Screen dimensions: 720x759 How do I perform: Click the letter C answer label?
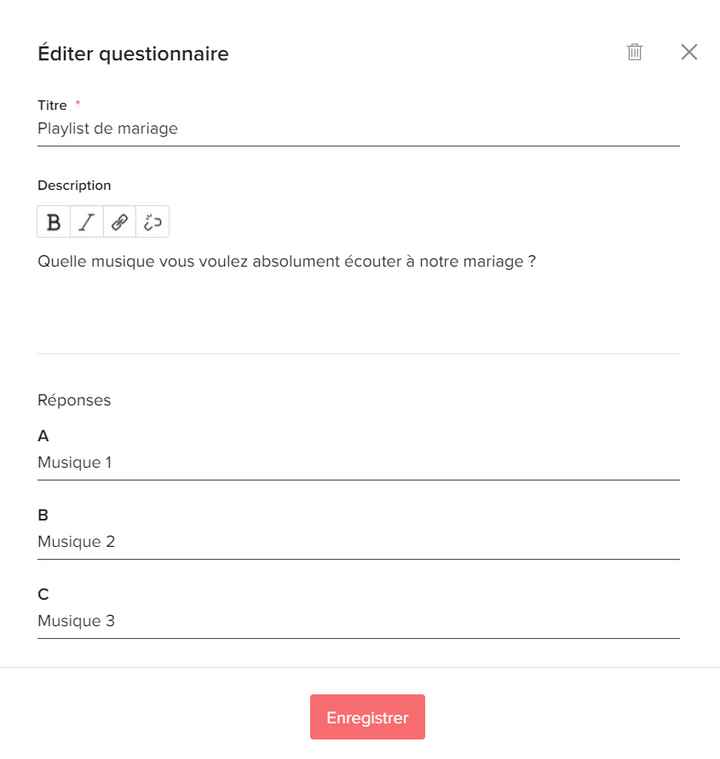click(x=43, y=594)
